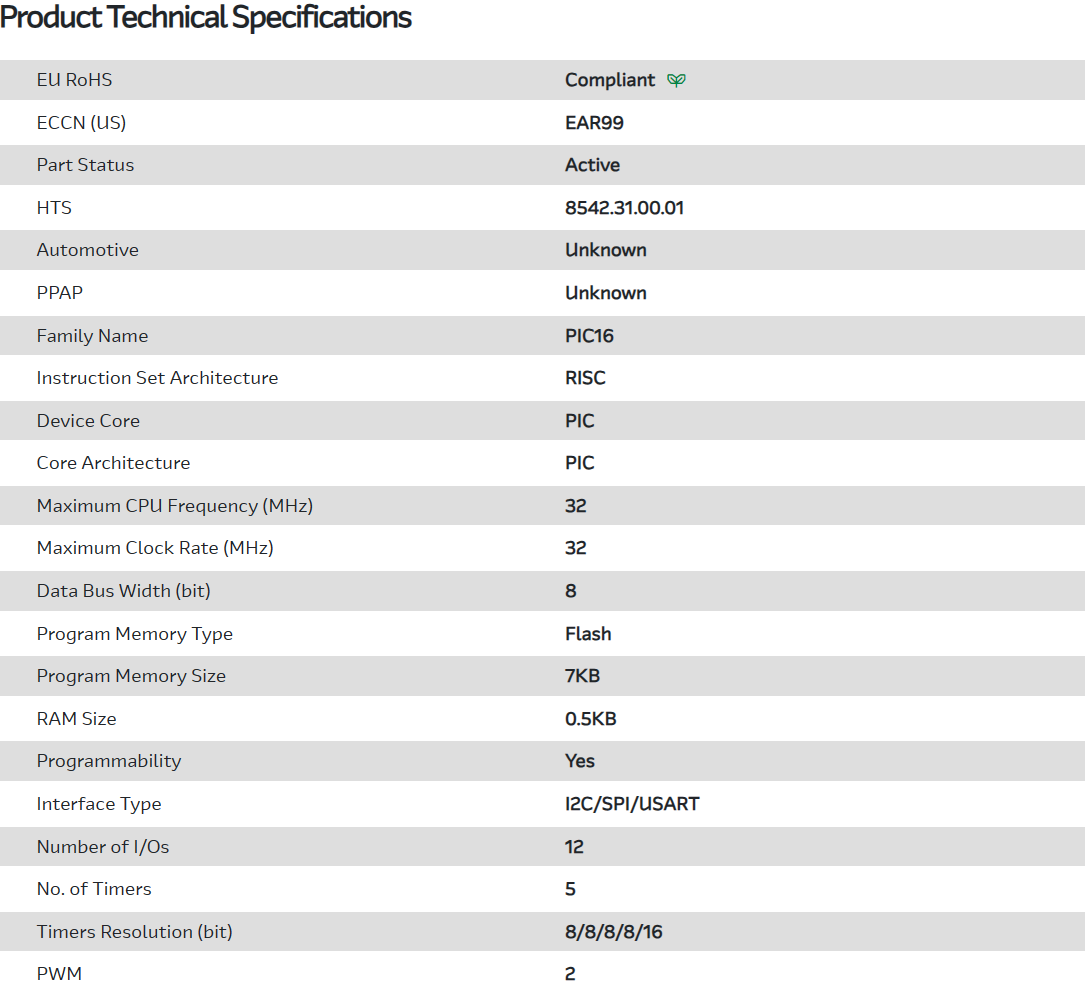Click the RAM Size label
This screenshot has height=990, width=1085.
76,719
